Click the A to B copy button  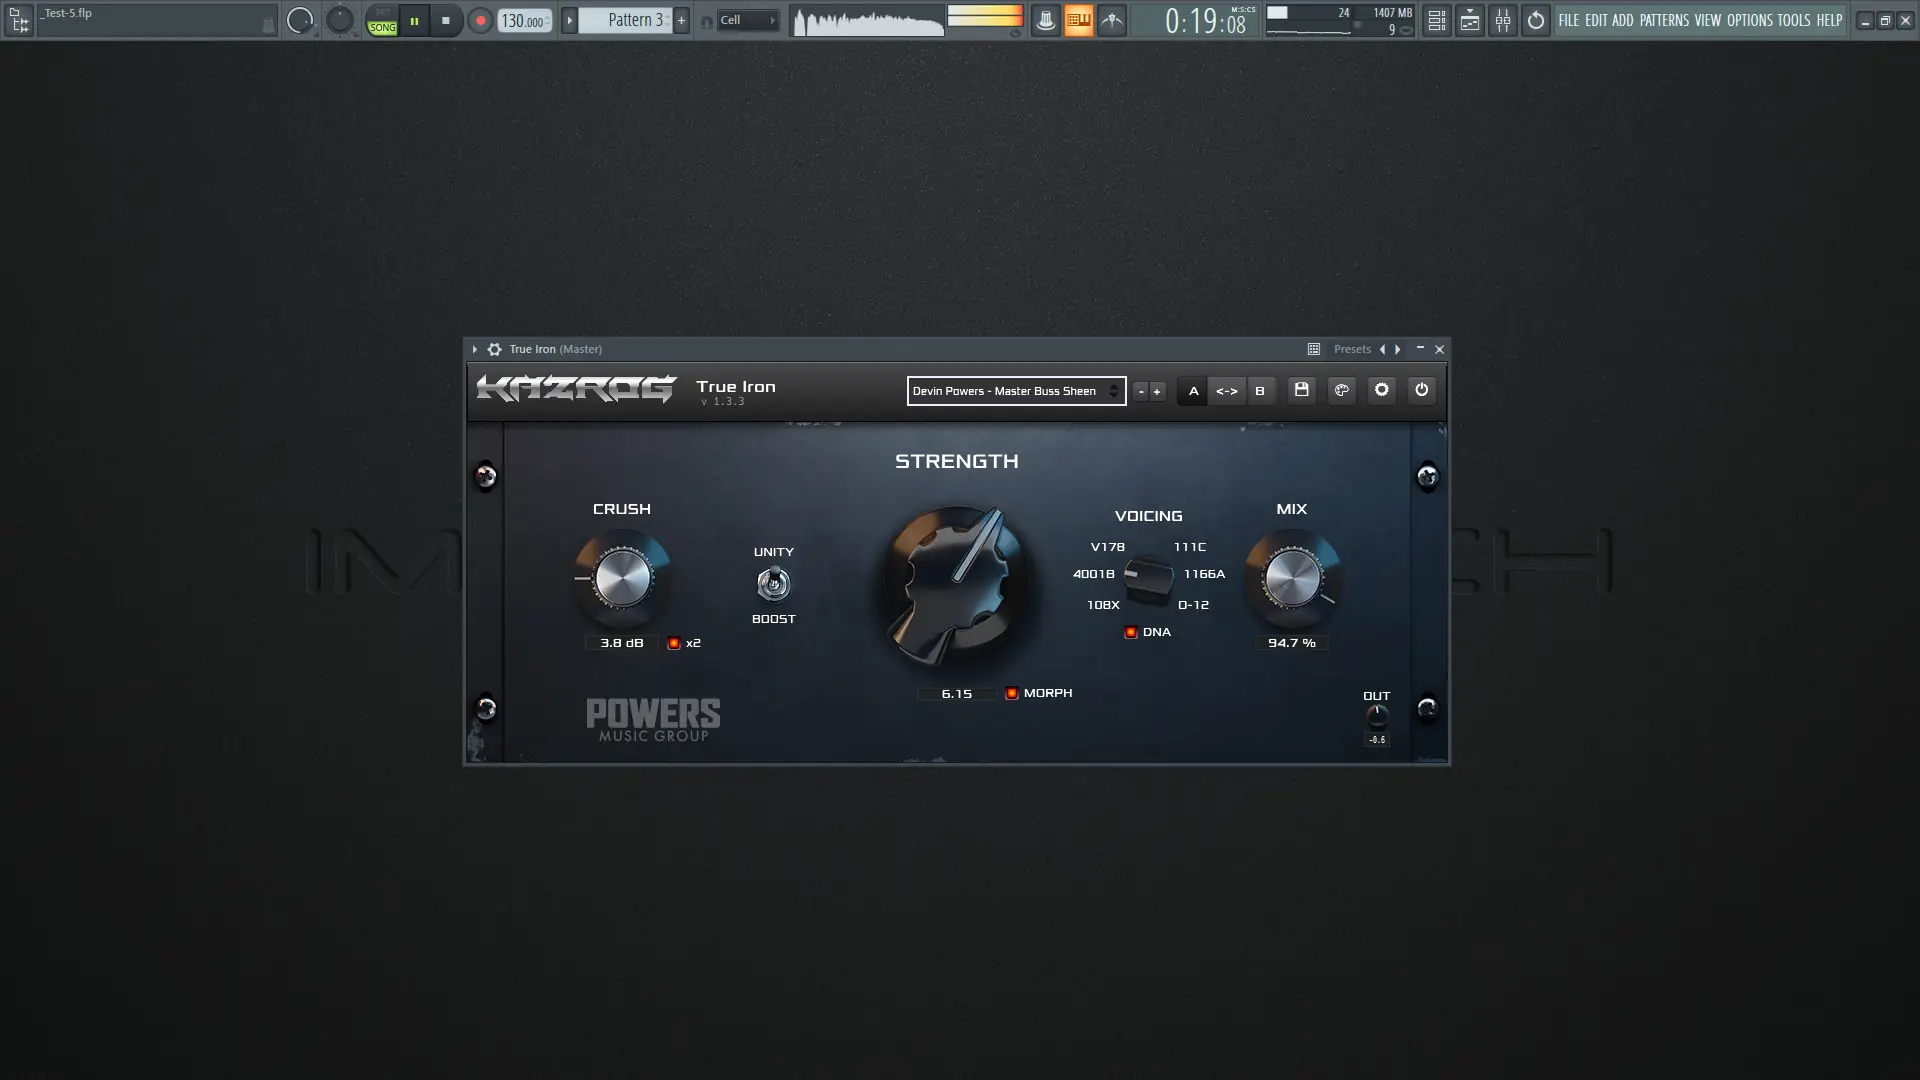(1226, 391)
